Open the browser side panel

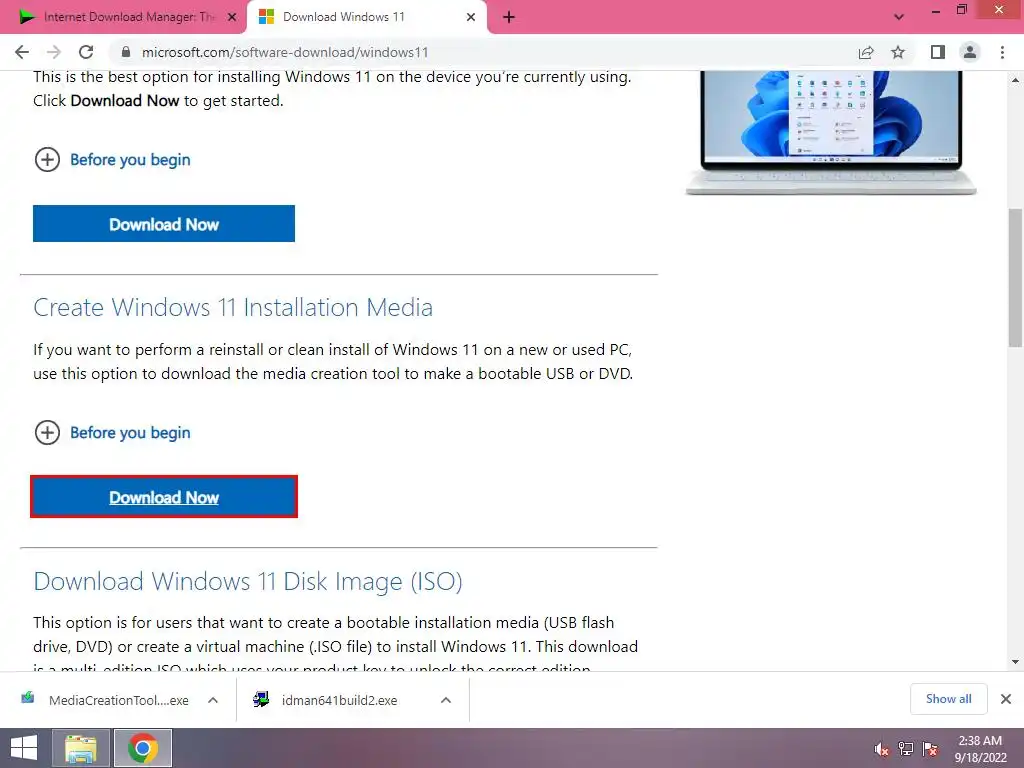[x=938, y=52]
